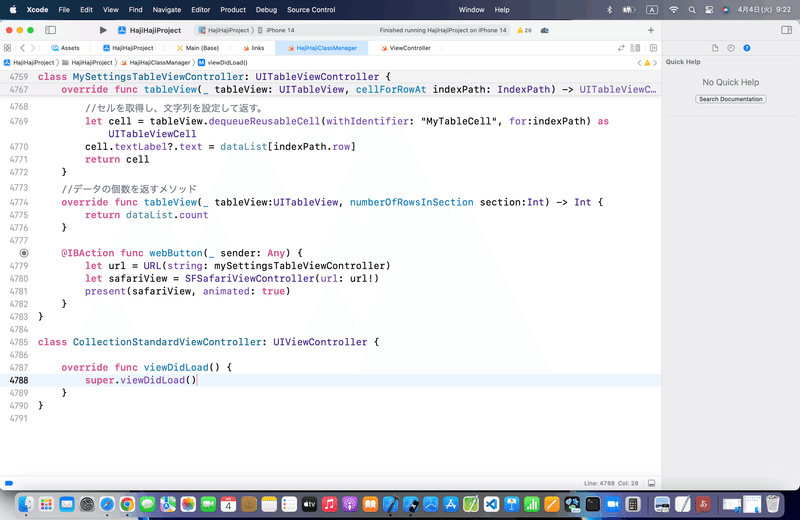
Task: Click line number 4788 in the gutter
Action: (x=19, y=380)
